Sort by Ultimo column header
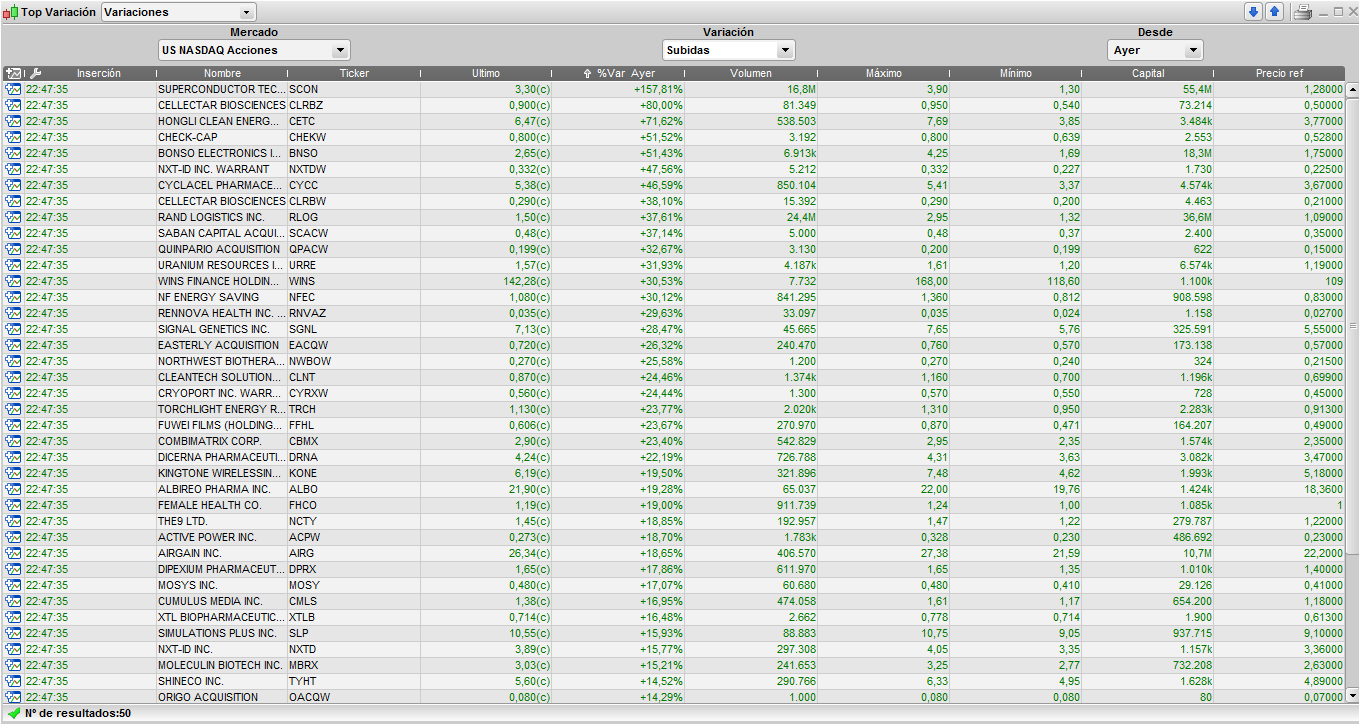 pos(486,73)
